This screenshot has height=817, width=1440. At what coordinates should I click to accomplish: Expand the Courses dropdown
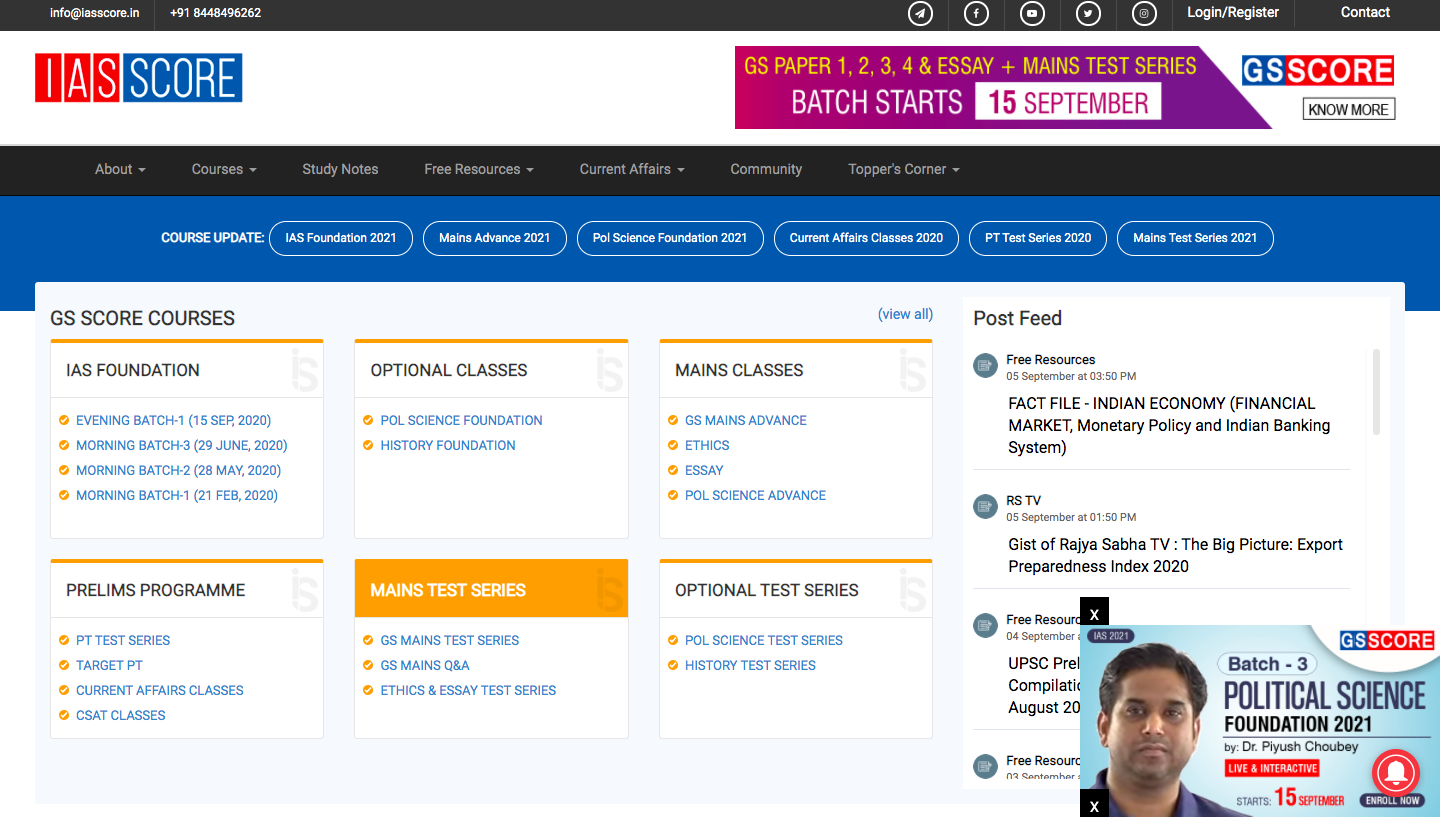pos(224,169)
